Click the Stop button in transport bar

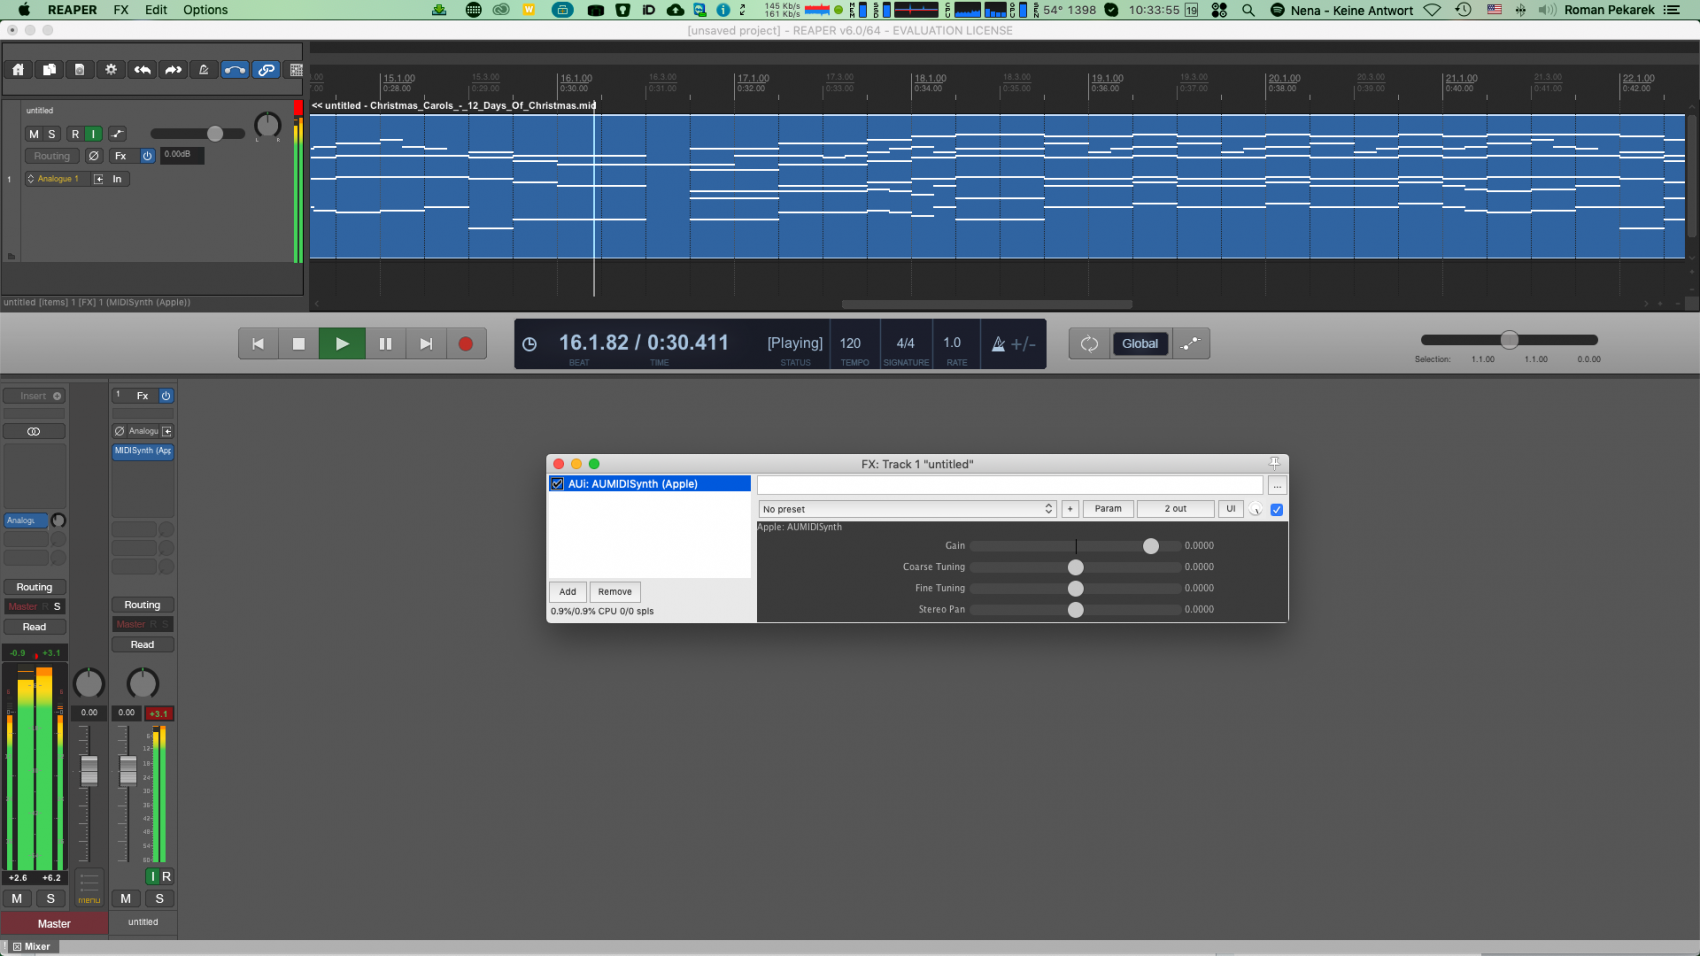298,344
